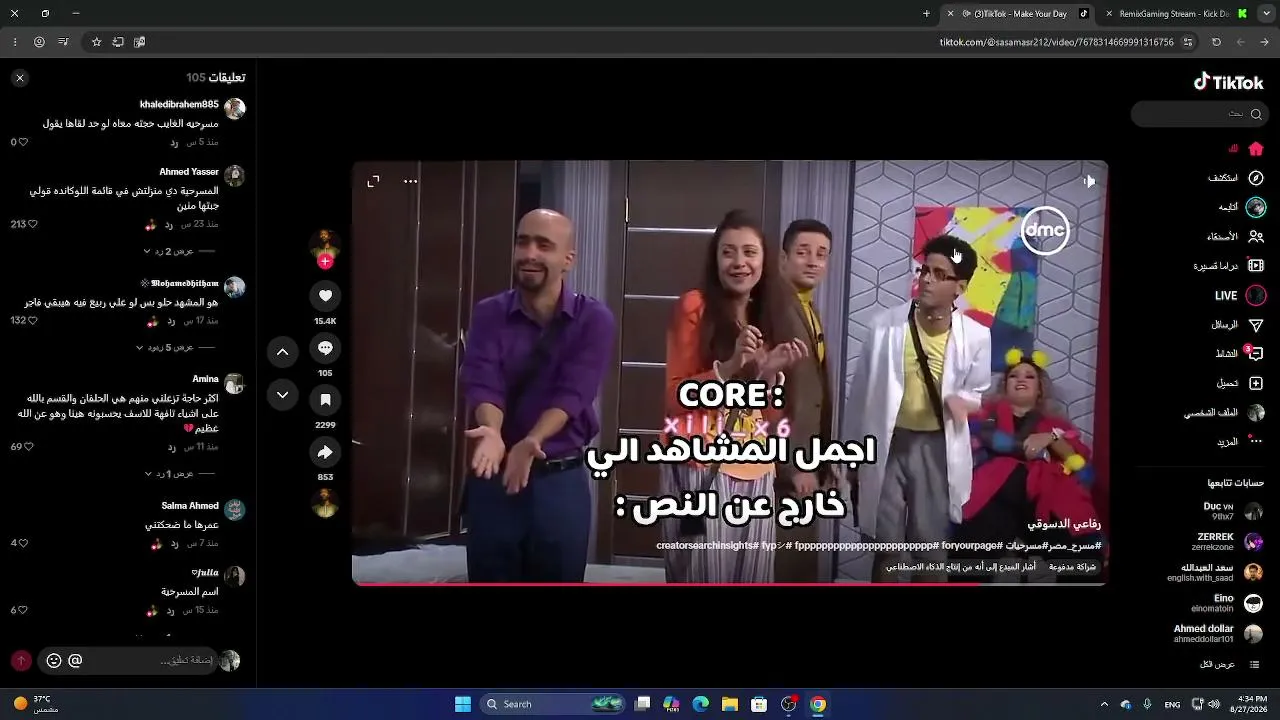Save the video with the bookmark button
Image resolution: width=1280 pixels, height=720 pixels.
[325, 400]
